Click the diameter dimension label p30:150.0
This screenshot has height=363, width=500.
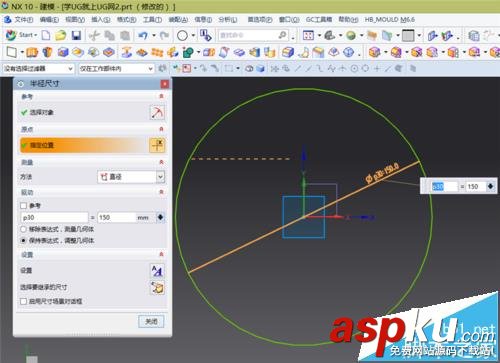382,173
